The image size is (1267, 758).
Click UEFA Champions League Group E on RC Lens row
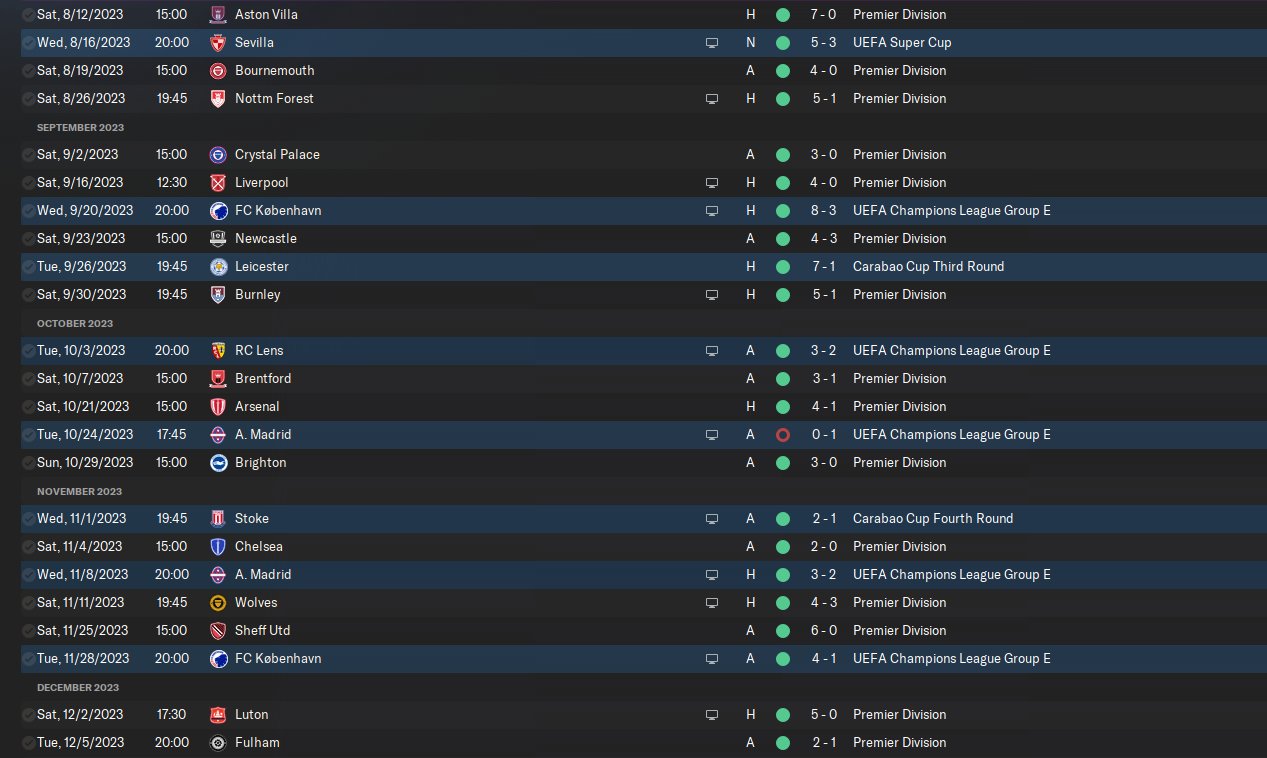[x=952, y=351]
